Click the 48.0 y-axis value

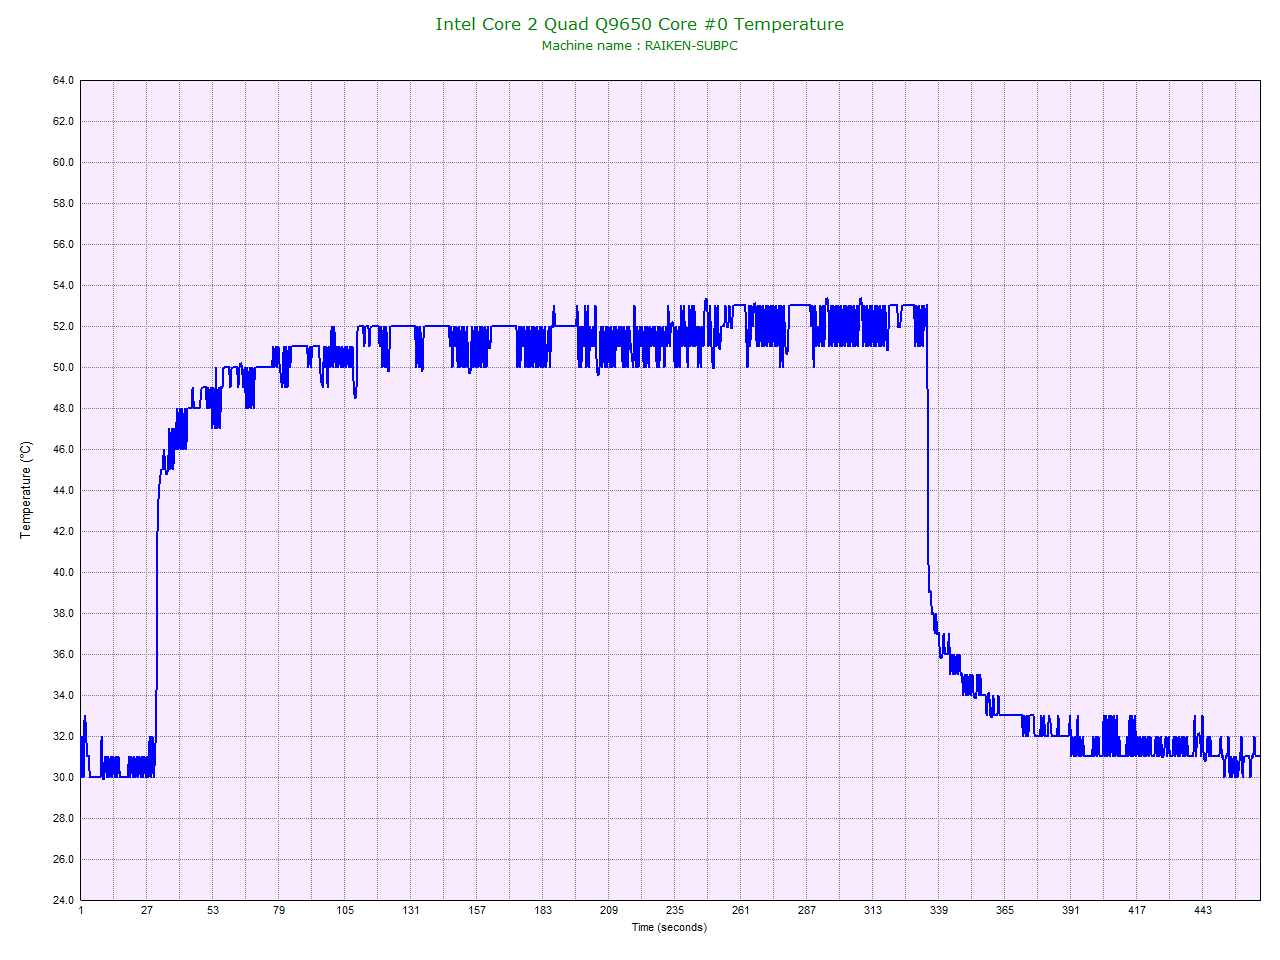(63, 408)
